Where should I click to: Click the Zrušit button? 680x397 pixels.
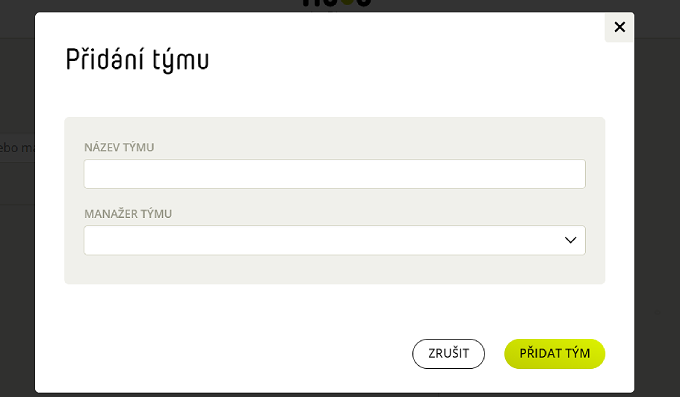pos(448,354)
